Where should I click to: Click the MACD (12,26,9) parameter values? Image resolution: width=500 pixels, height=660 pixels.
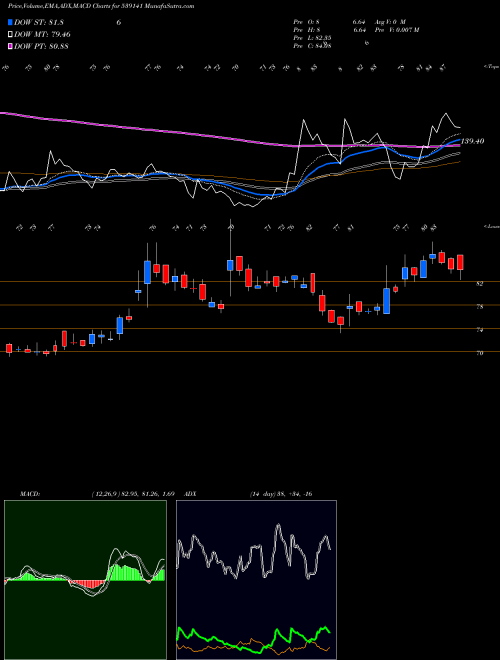[x=133, y=494]
